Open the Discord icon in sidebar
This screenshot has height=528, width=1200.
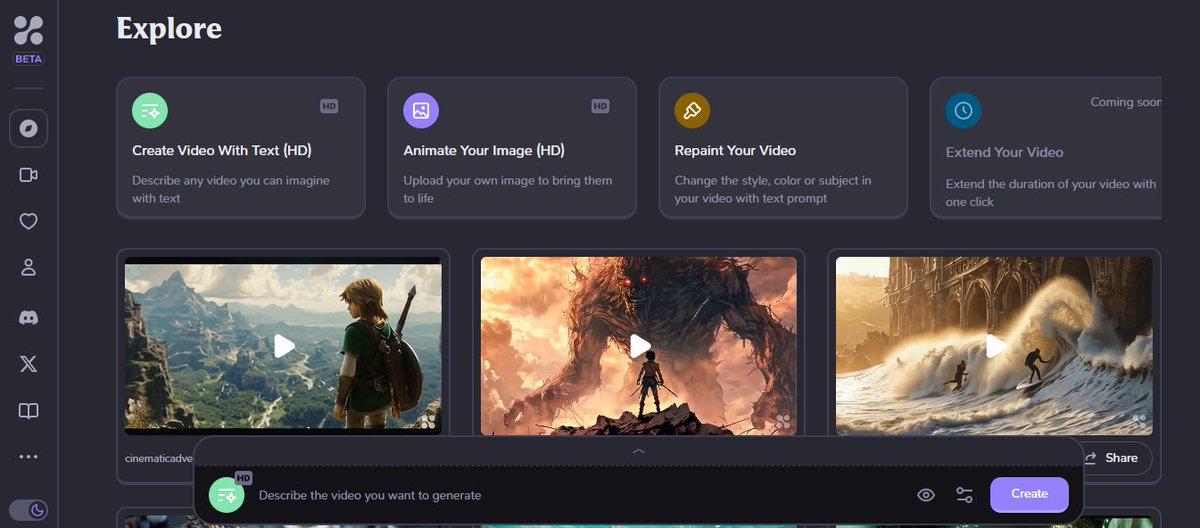coord(28,317)
